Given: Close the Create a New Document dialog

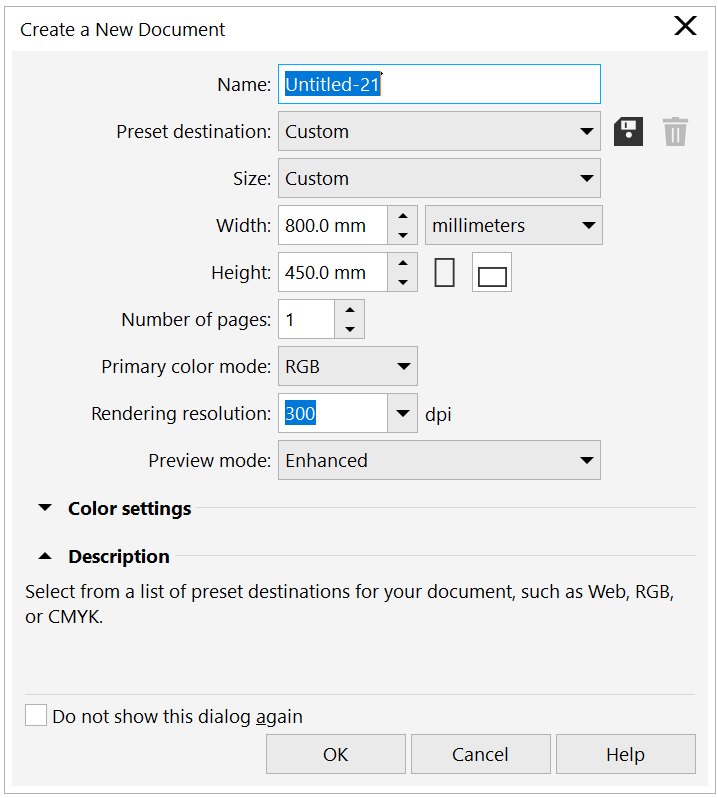Looking at the screenshot, I should 685,27.
